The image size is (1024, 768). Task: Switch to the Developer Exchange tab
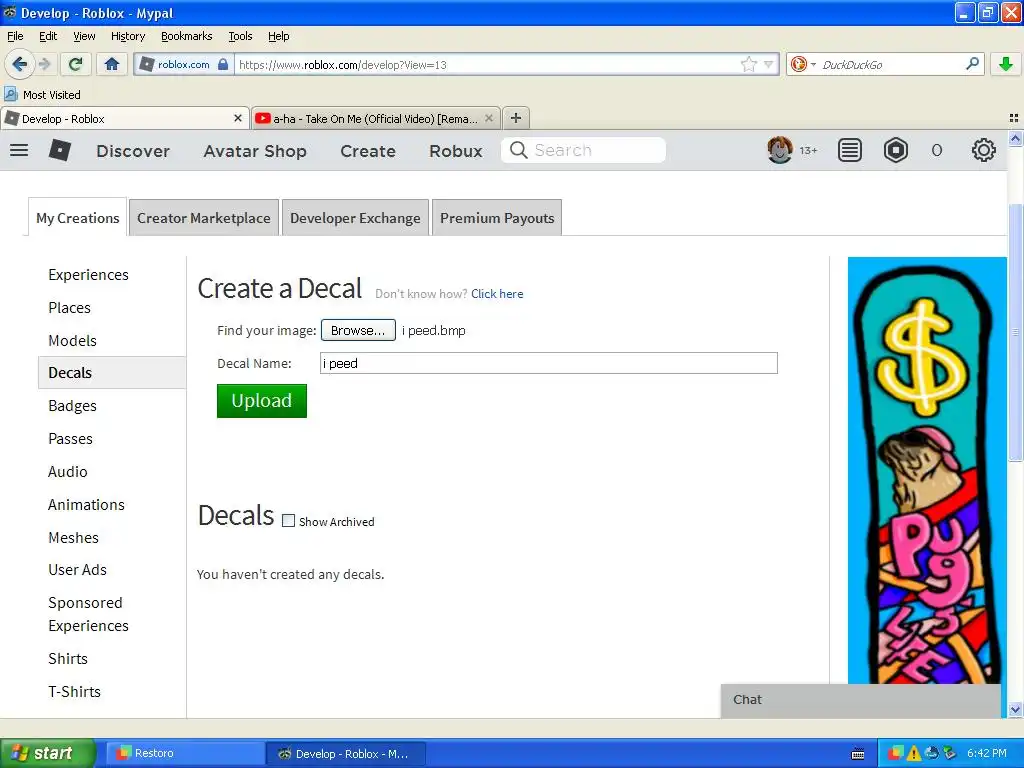(x=355, y=218)
